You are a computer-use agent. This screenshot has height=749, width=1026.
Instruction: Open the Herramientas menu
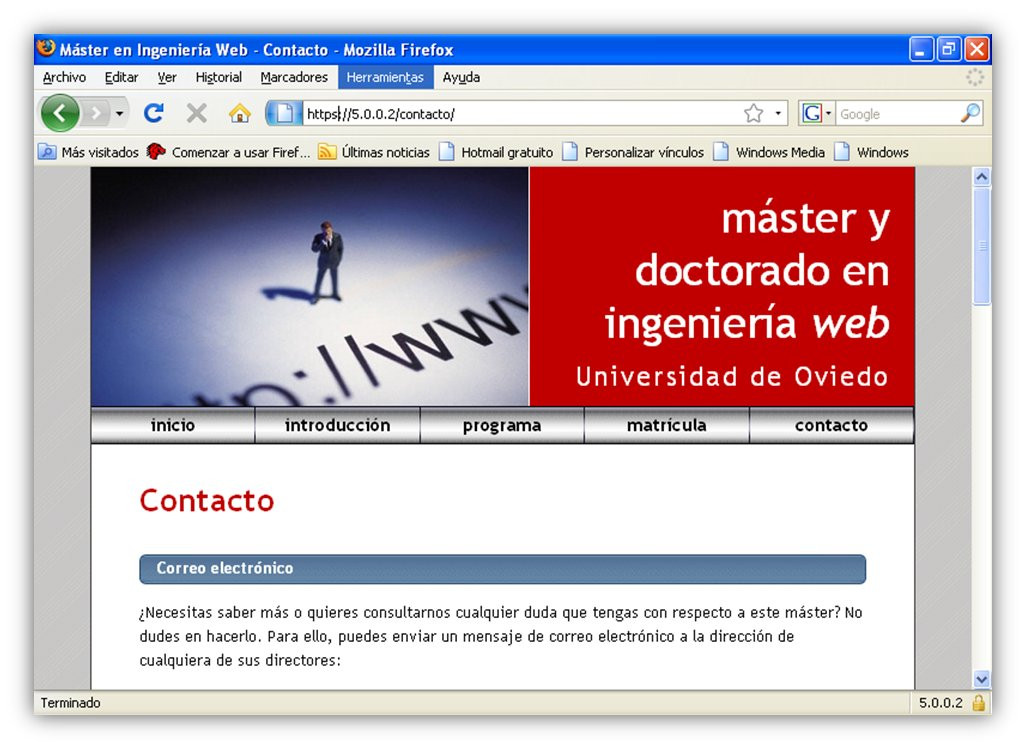(385, 77)
